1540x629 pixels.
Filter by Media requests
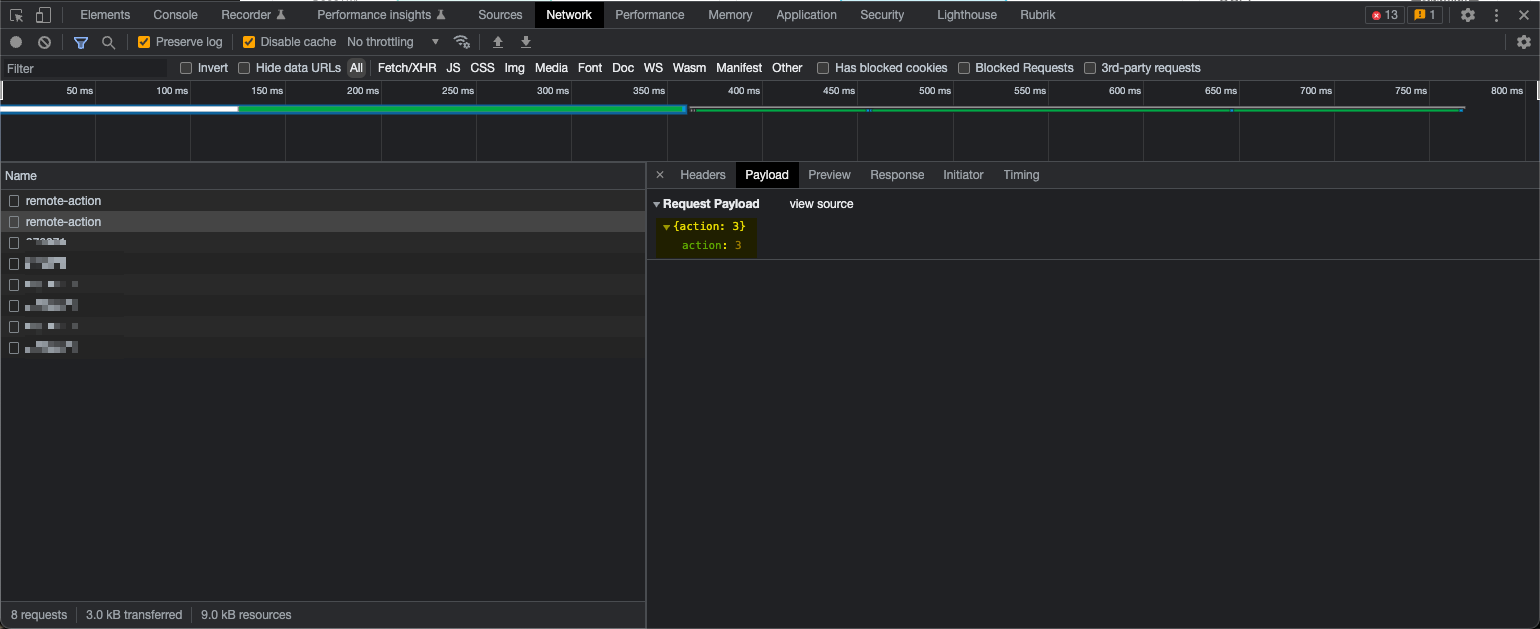click(x=551, y=68)
